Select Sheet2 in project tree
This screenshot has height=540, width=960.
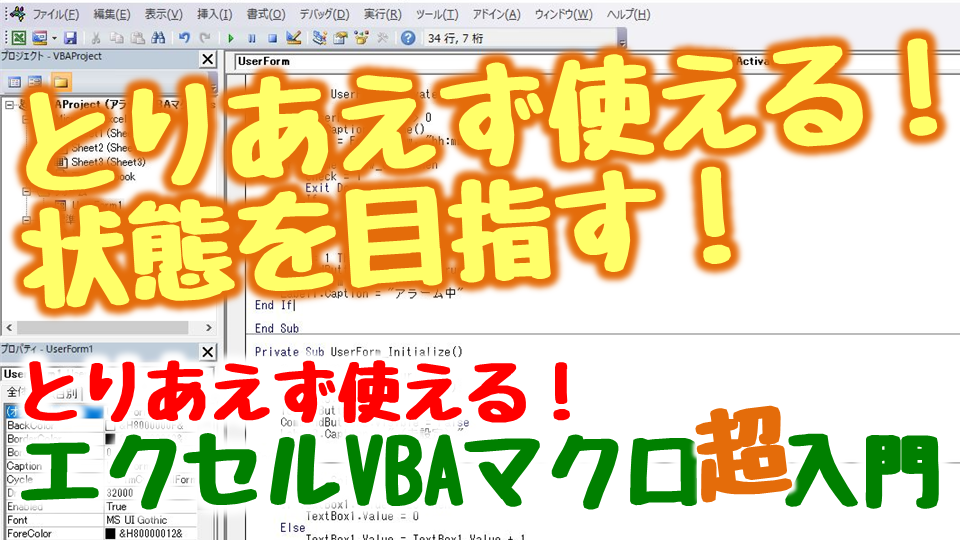[100, 148]
